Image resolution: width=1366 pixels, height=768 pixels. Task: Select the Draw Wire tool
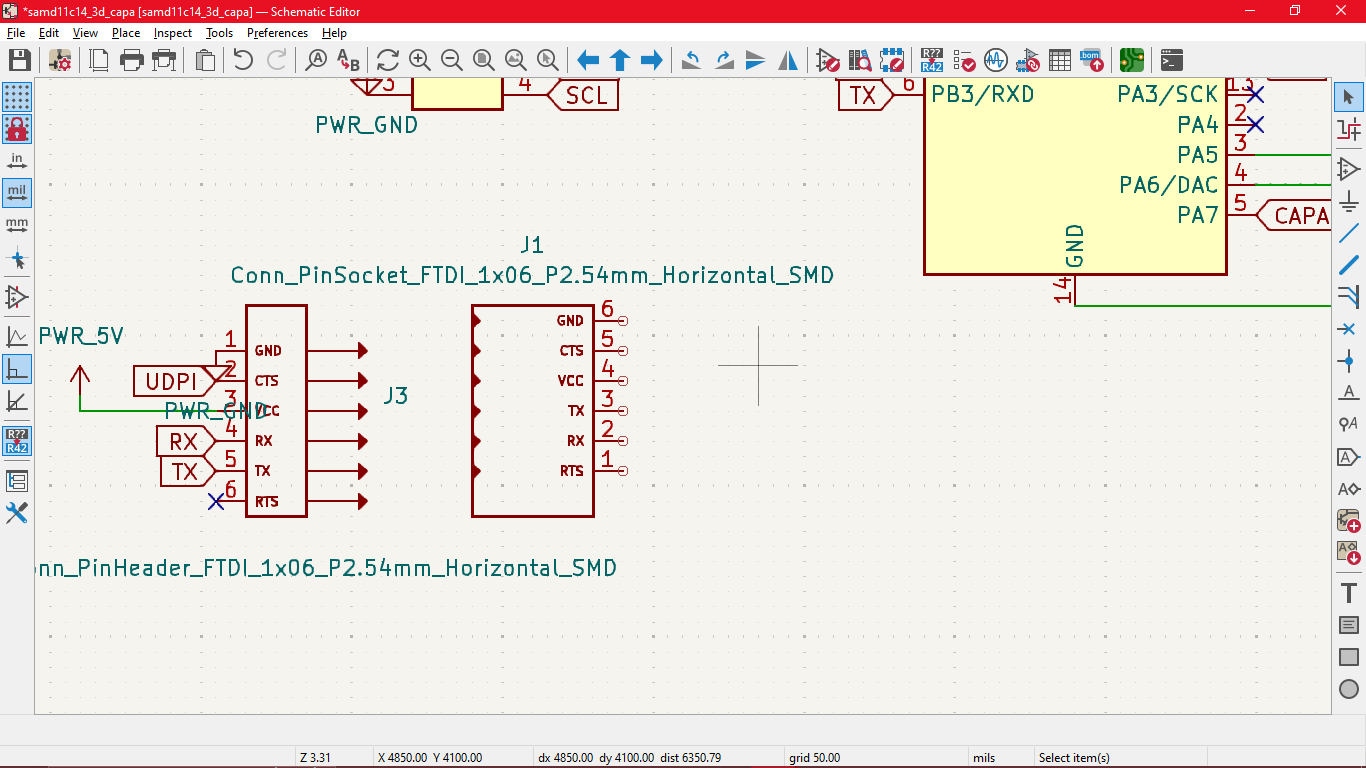(1349, 233)
